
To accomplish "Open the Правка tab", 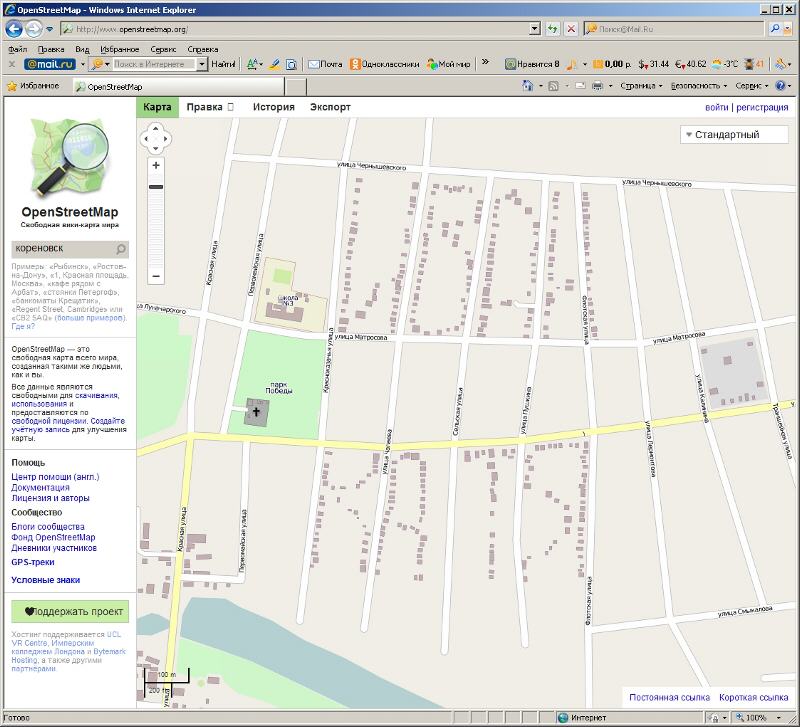I will coord(210,107).
